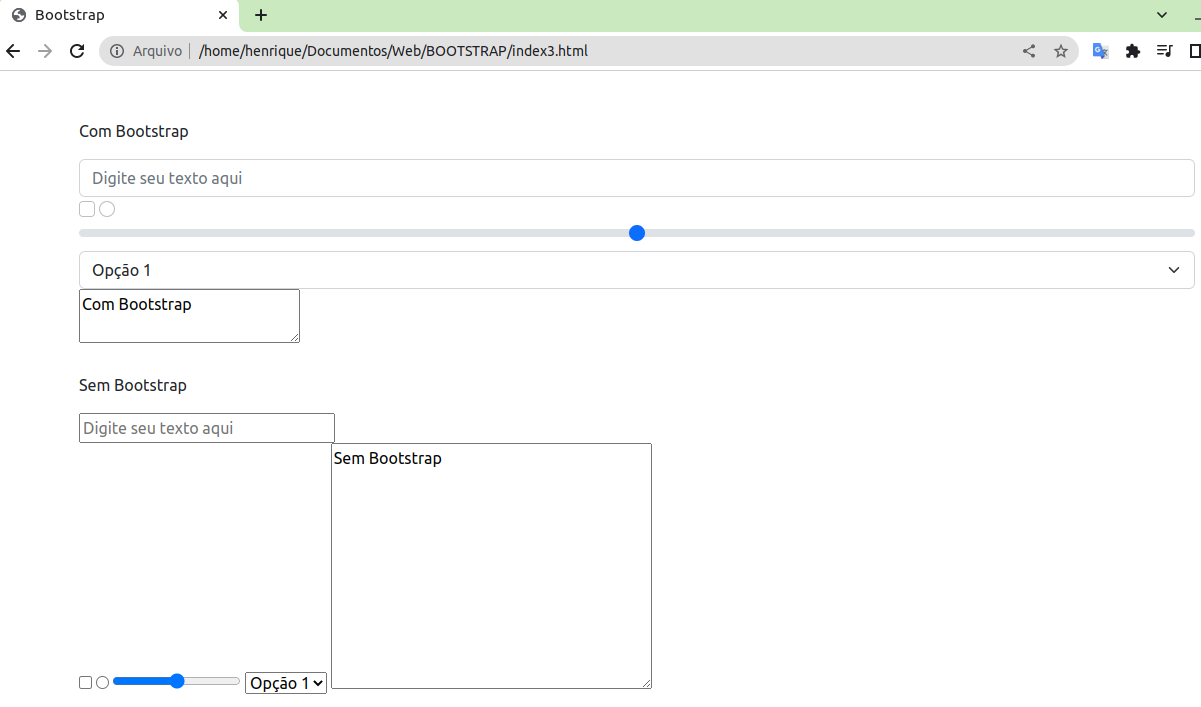The image size is (1201, 707).
Task: Share this page via share icon
Action: tap(1029, 51)
